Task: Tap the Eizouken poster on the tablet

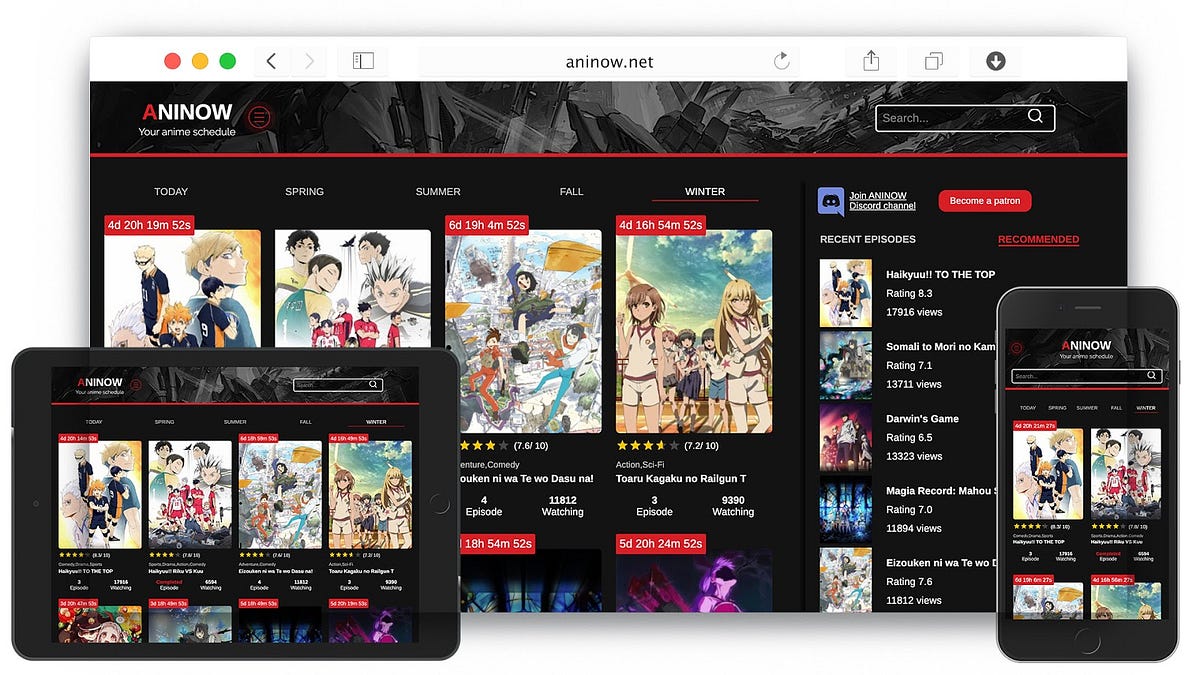Action: [x=280, y=495]
